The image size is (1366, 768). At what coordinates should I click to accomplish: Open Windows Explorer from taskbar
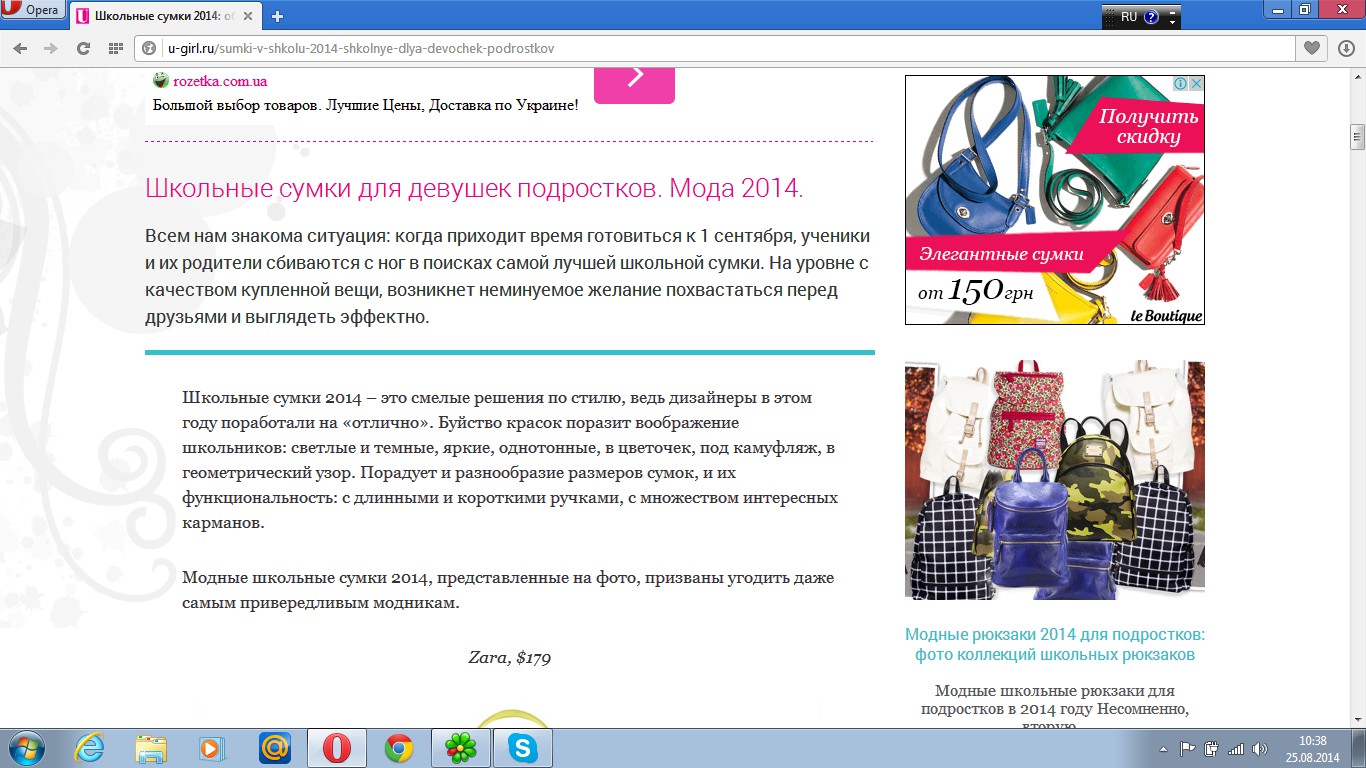[152, 748]
